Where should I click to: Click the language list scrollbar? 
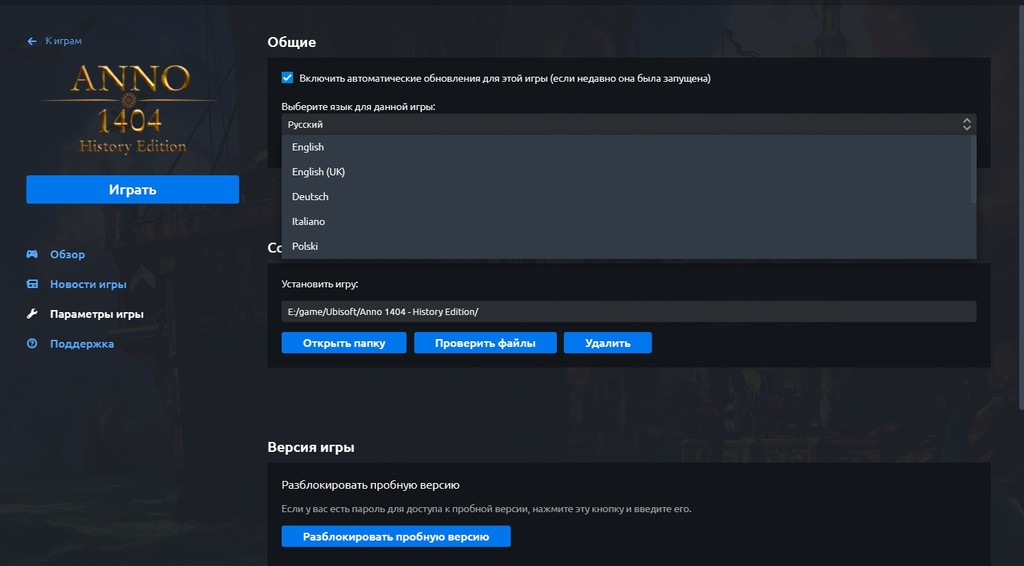click(974, 168)
